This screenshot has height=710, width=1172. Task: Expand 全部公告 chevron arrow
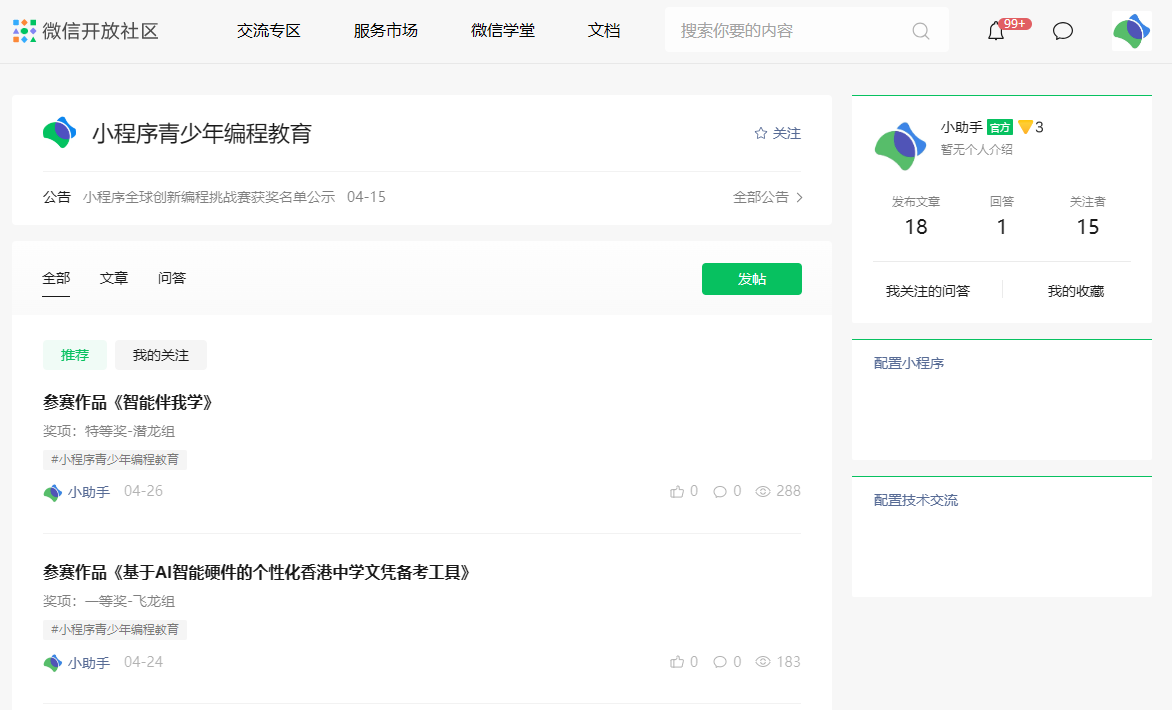coord(799,197)
